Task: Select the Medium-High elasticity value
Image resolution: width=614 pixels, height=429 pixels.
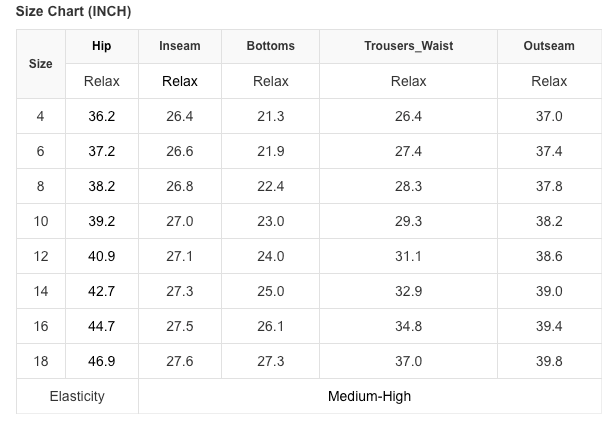Action: (369, 396)
